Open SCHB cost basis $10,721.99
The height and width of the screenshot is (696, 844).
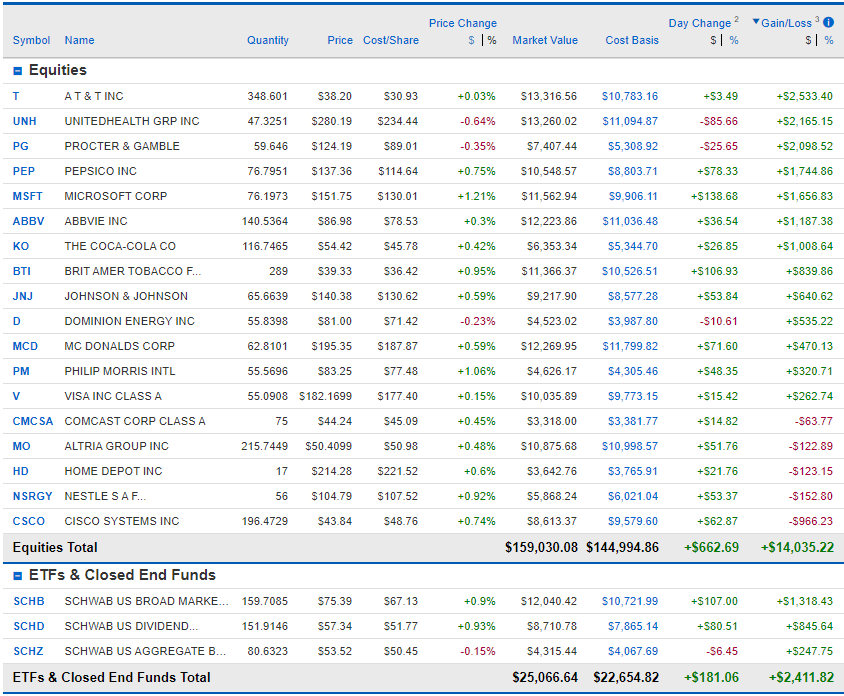coord(630,602)
